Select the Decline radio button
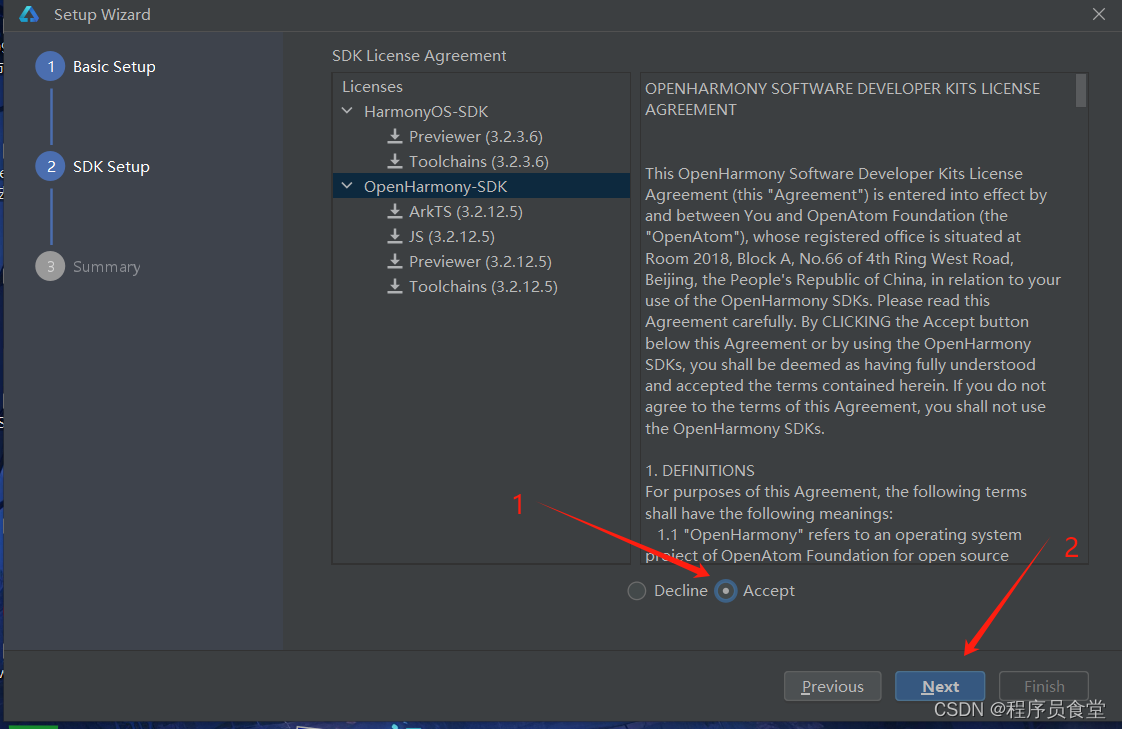 click(x=636, y=591)
